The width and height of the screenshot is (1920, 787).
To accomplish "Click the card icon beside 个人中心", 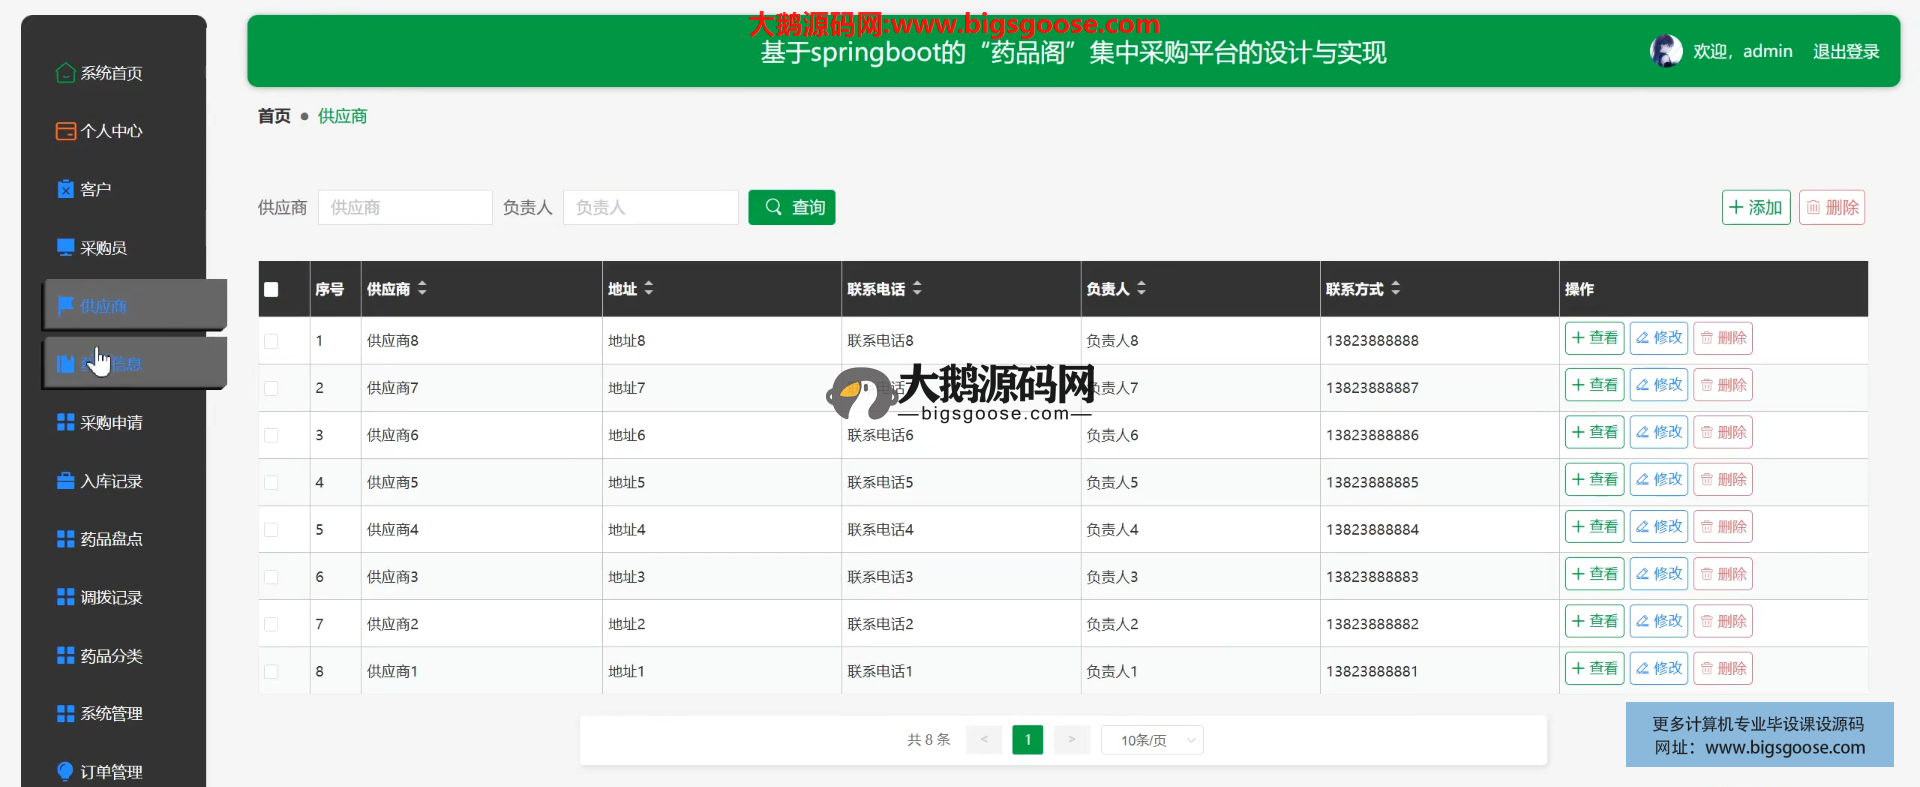I will [65, 131].
